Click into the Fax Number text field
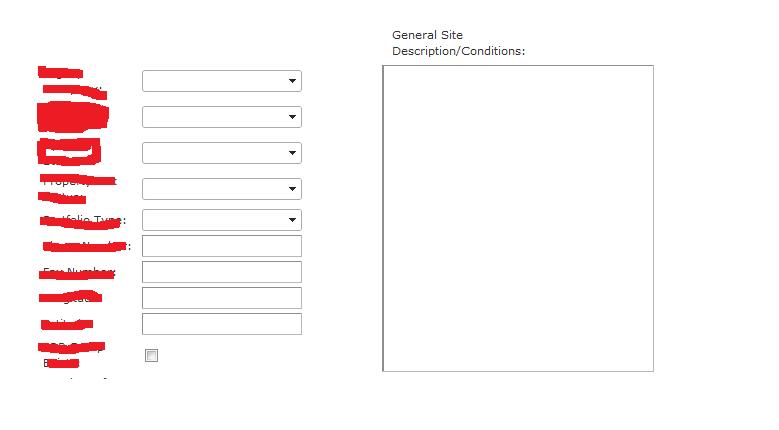779x430 pixels. coord(222,272)
